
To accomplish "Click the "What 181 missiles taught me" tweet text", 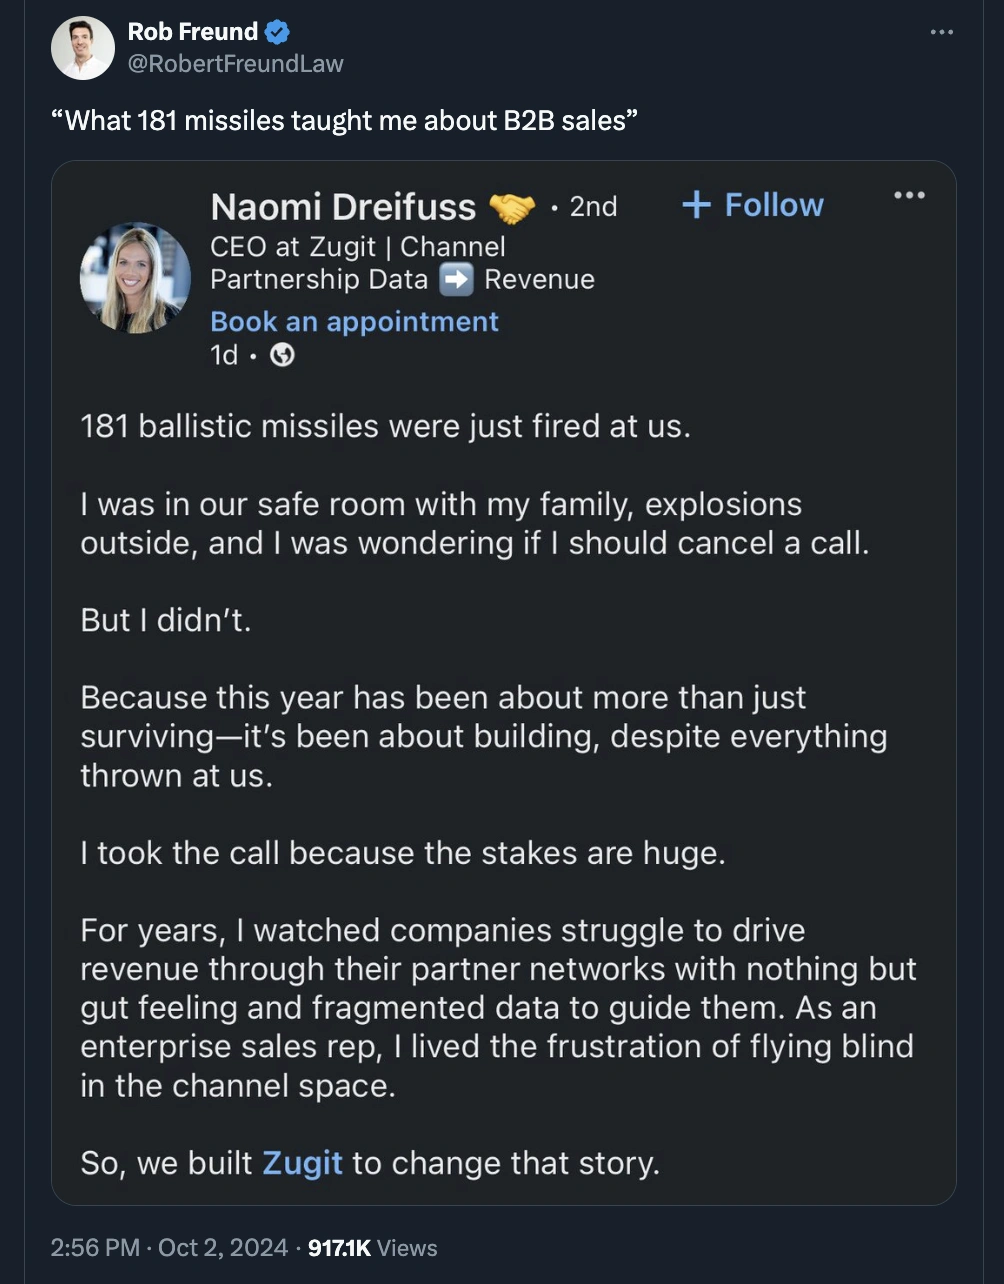I will pos(344,121).
